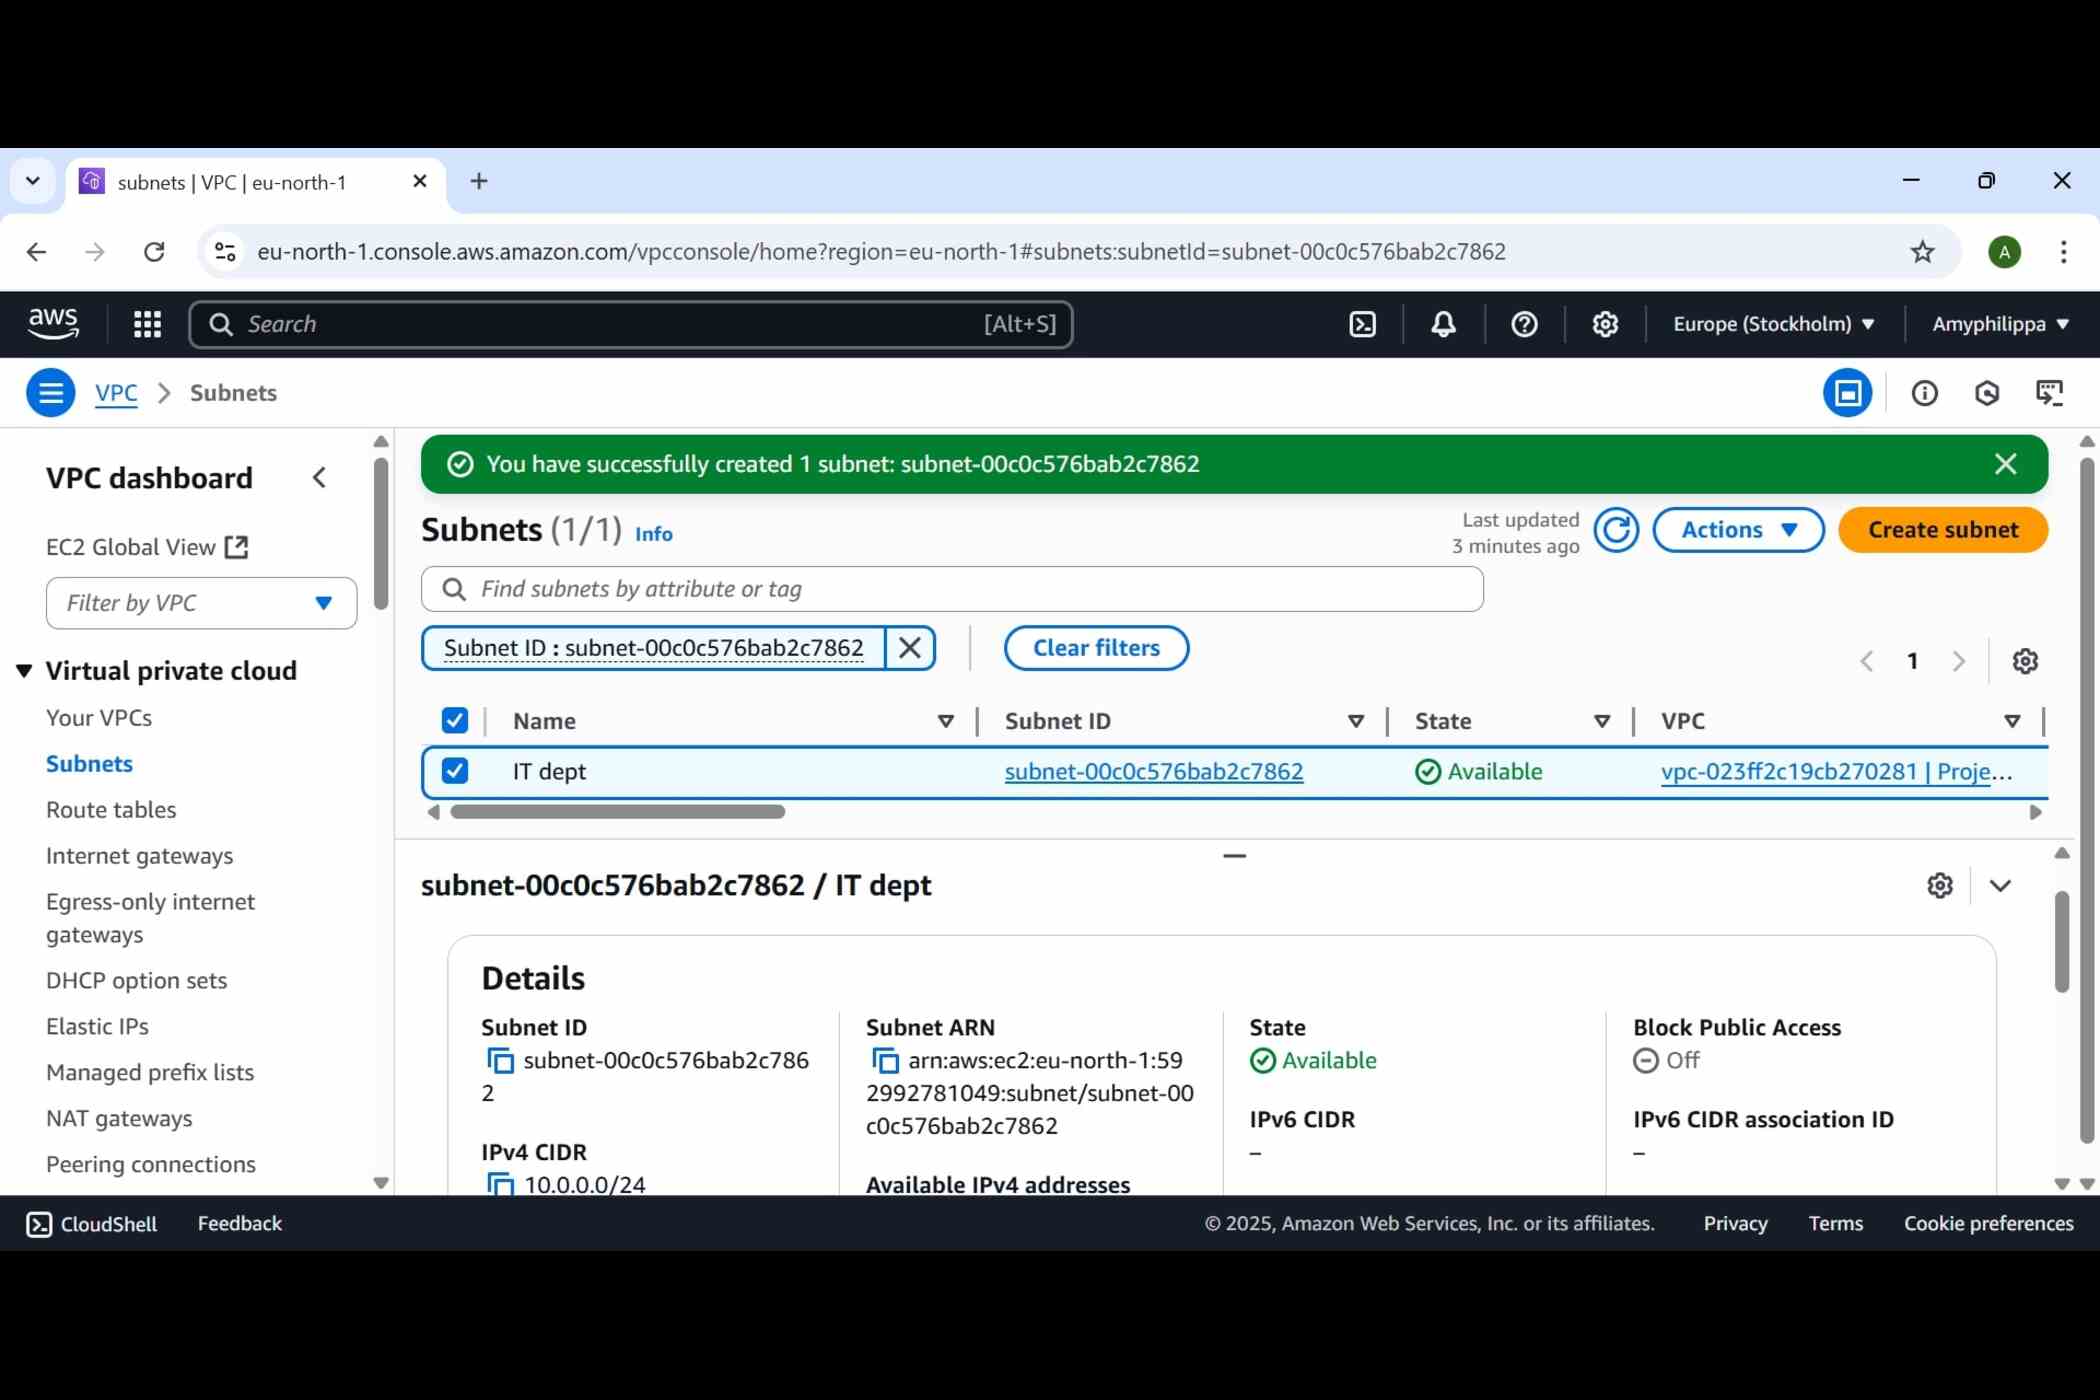Open the Amyphilippa account menu
2100x1400 pixels.
2000,324
